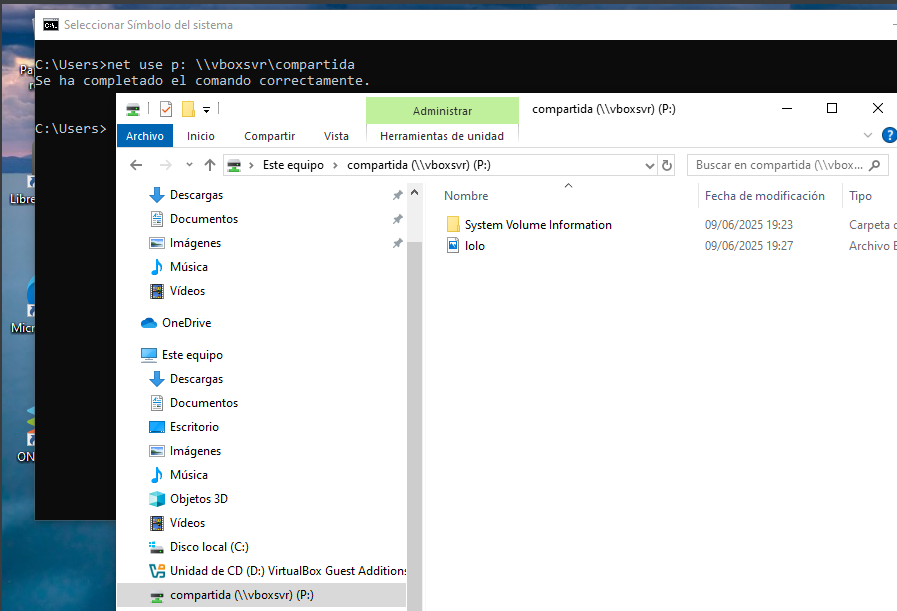
Task: Switch to the Inicio ribbon tab
Action: tap(201, 136)
